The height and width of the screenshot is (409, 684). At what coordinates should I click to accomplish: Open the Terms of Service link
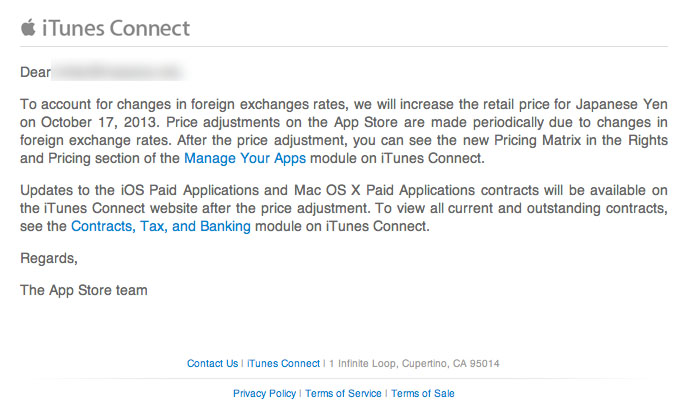343,393
